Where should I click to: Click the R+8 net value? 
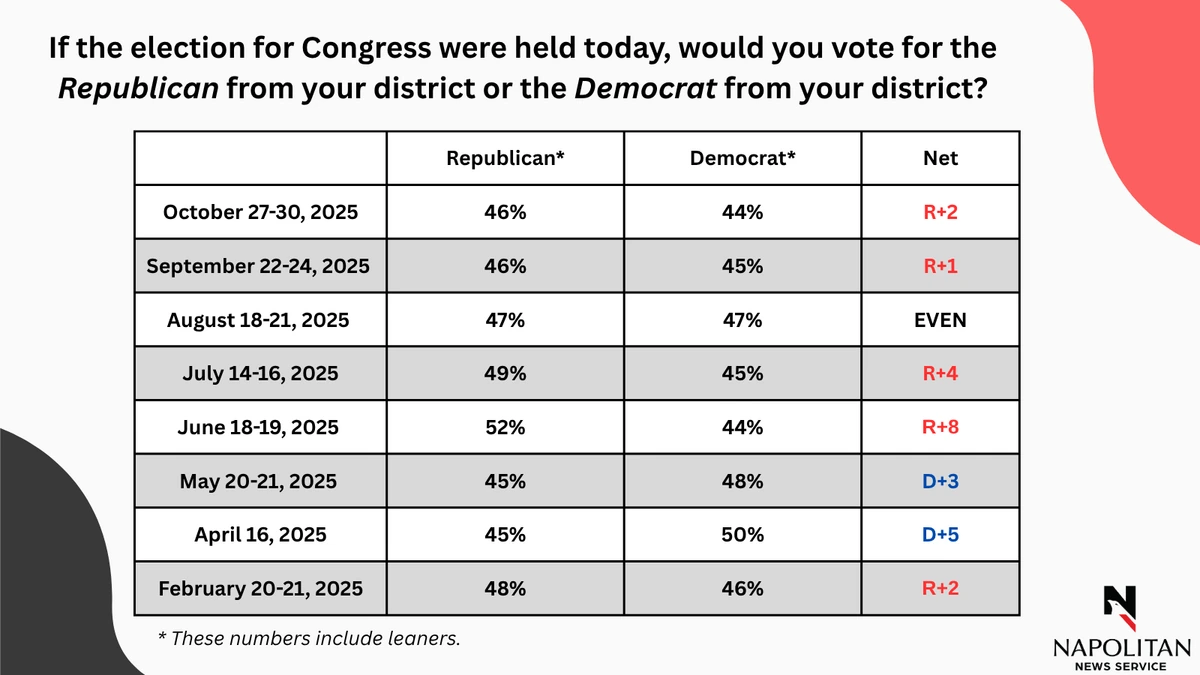[940, 427]
